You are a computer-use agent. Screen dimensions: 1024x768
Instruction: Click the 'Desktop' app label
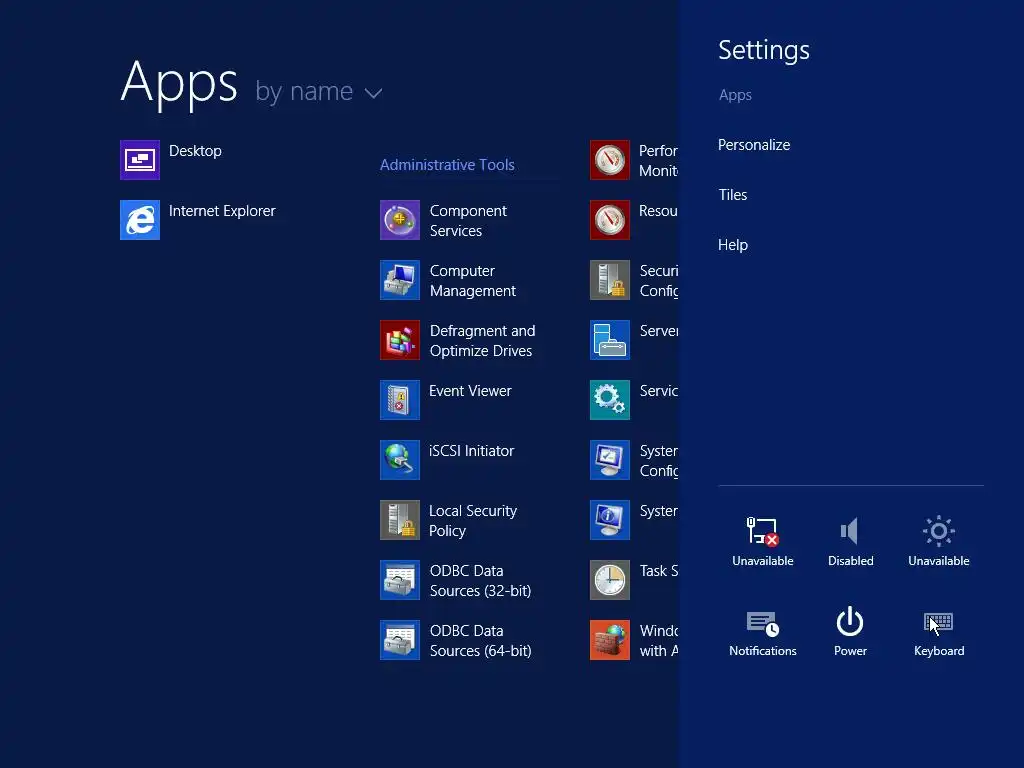coord(195,151)
